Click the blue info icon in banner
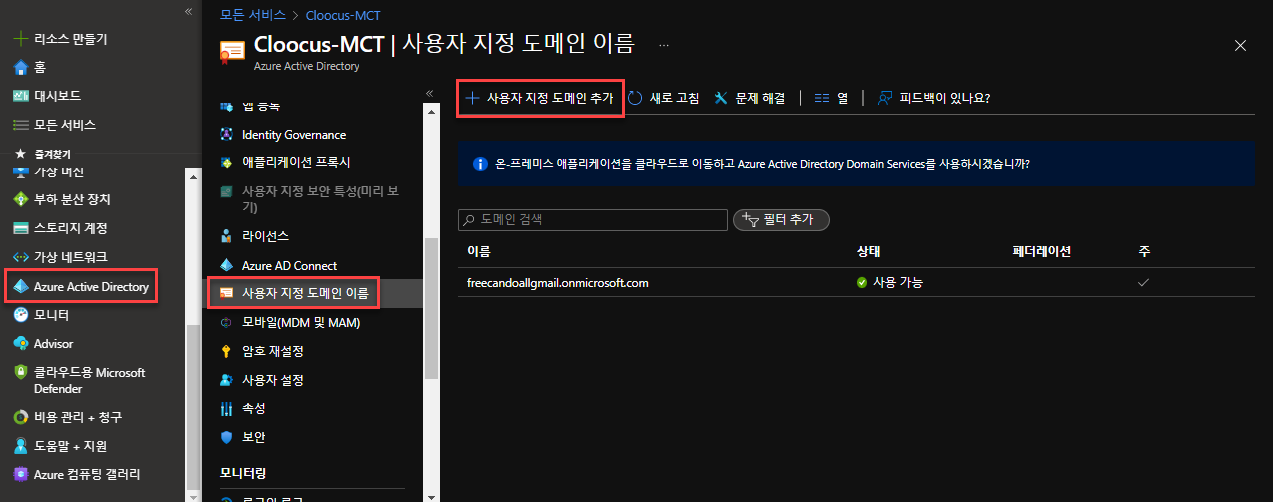 click(478, 163)
